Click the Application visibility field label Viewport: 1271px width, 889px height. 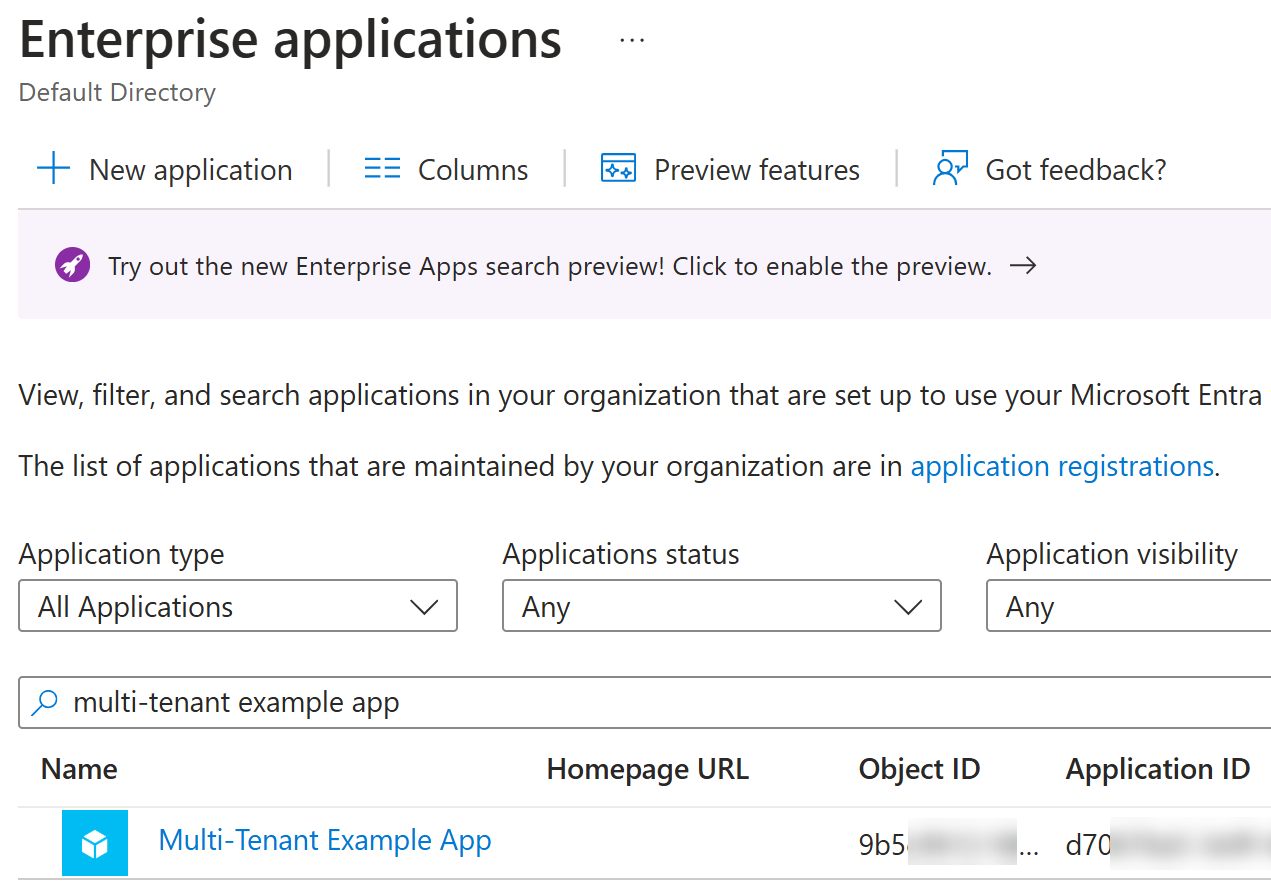[x=1112, y=554]
